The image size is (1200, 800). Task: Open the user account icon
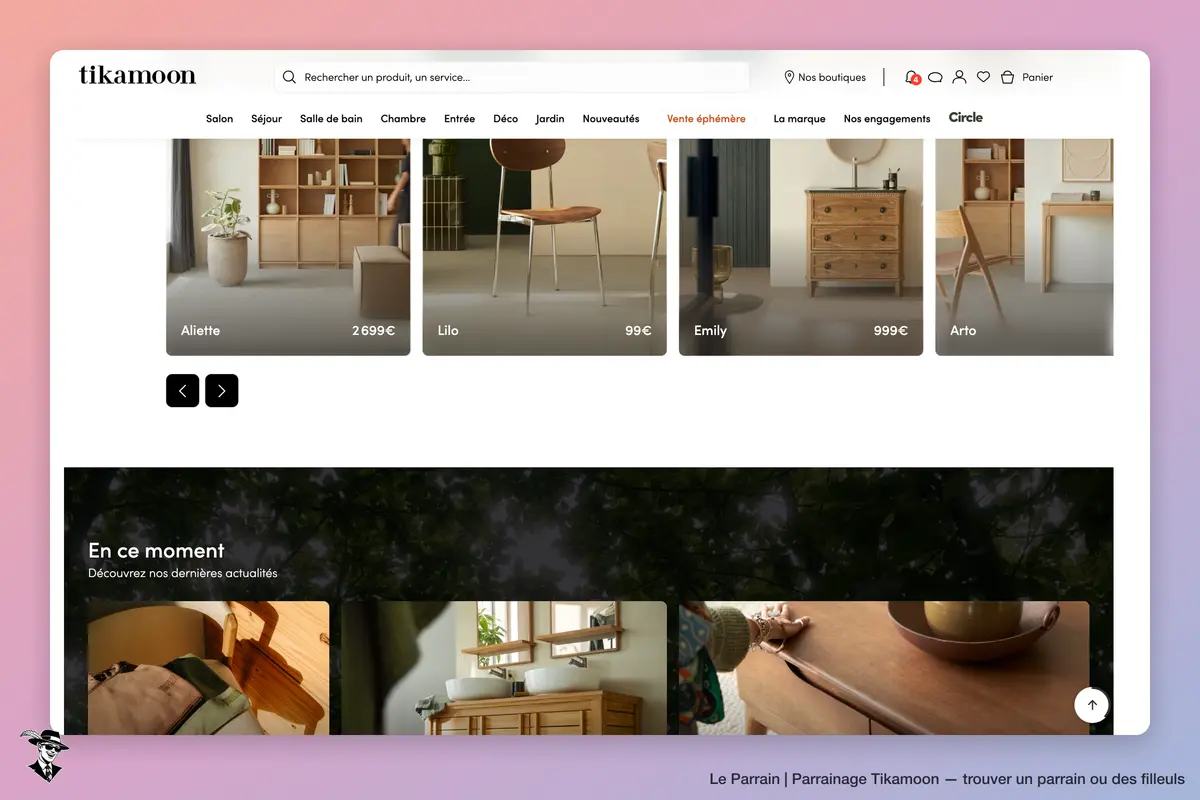pyautogui.click(x=959, y=77)
